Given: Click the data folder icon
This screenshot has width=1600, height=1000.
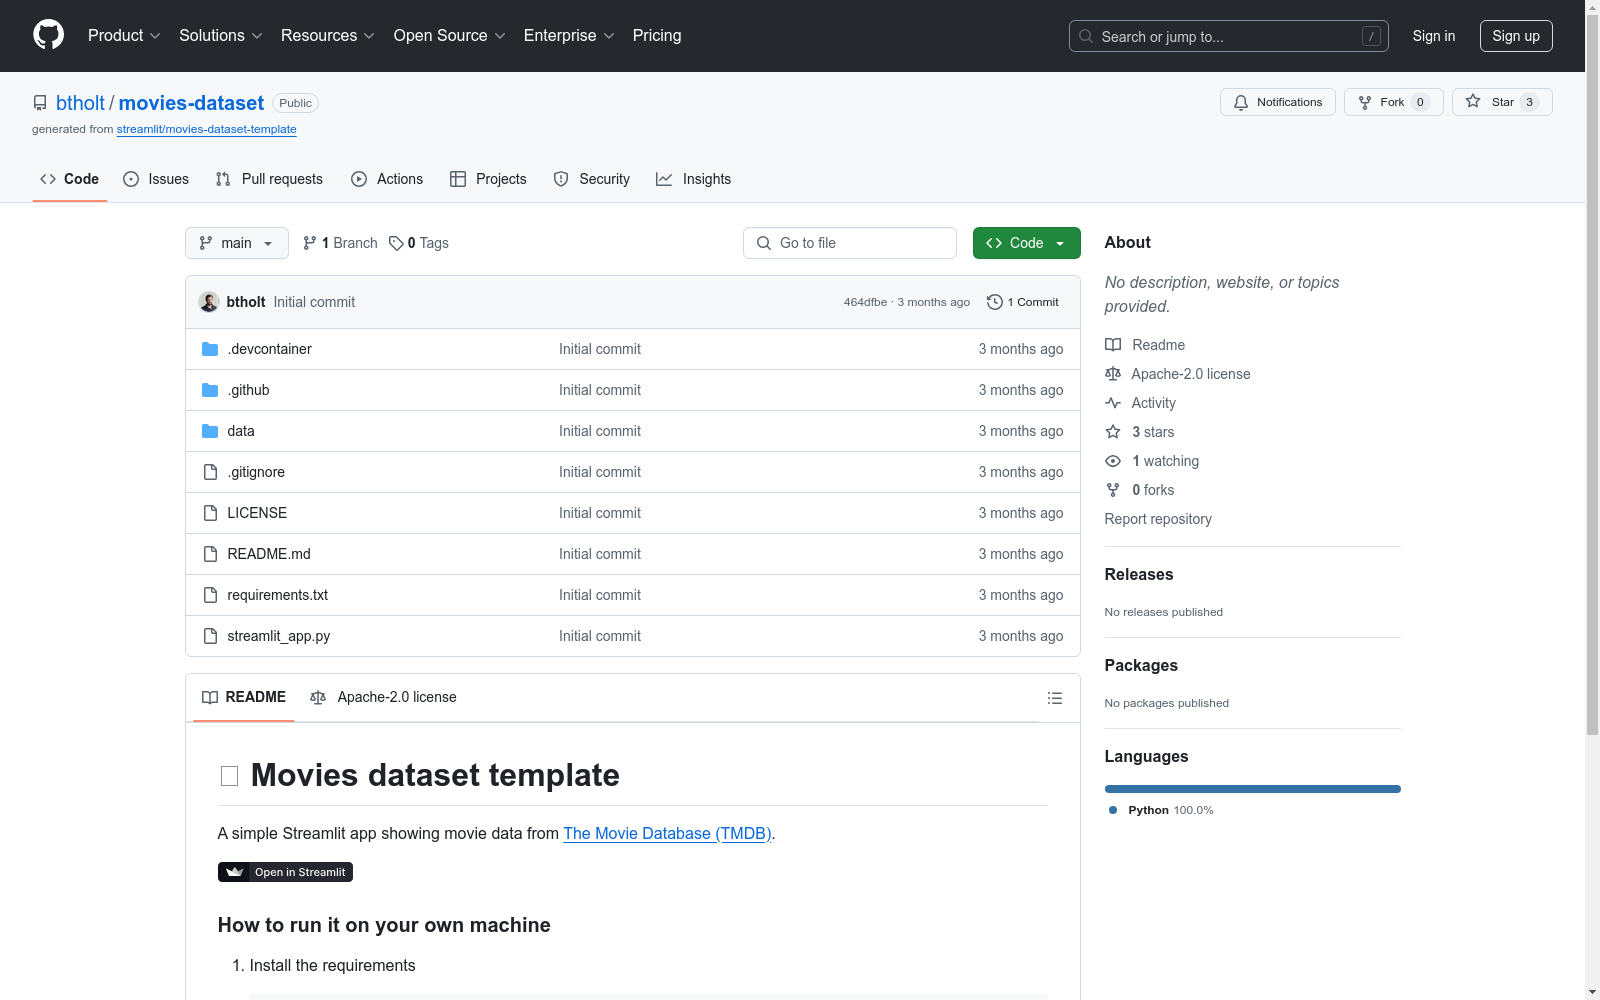Looking at the screenshot, I should [x=210, y=431].
